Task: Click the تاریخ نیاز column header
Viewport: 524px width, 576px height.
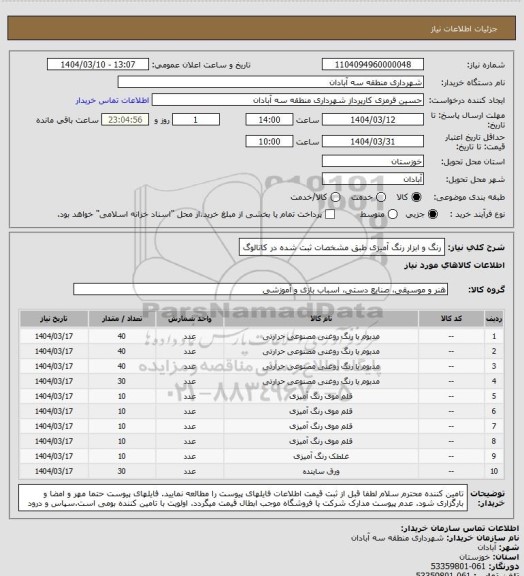Action: click(54, 319)
